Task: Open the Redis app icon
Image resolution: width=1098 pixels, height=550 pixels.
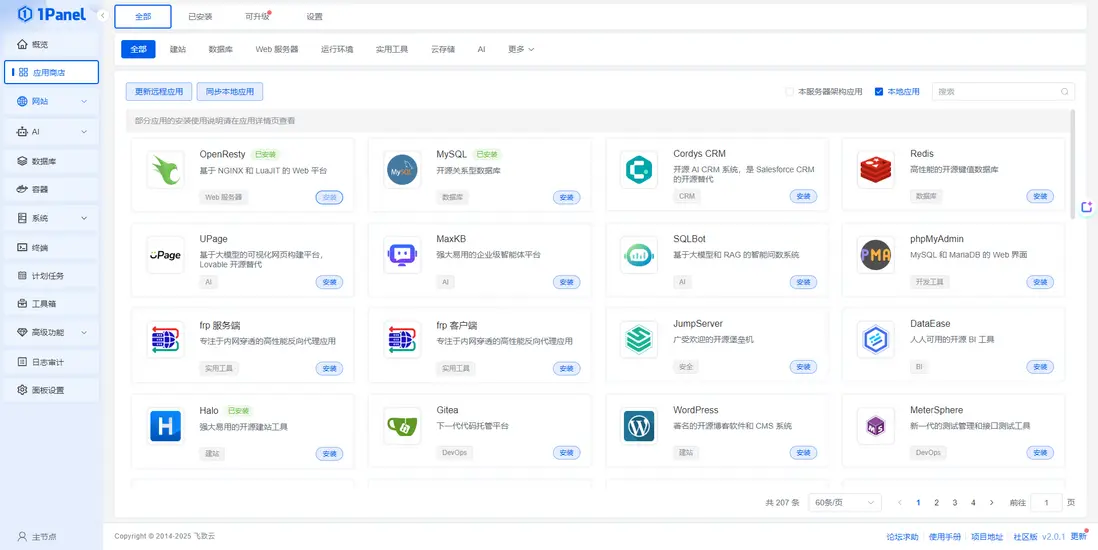Action: point(875,170)
